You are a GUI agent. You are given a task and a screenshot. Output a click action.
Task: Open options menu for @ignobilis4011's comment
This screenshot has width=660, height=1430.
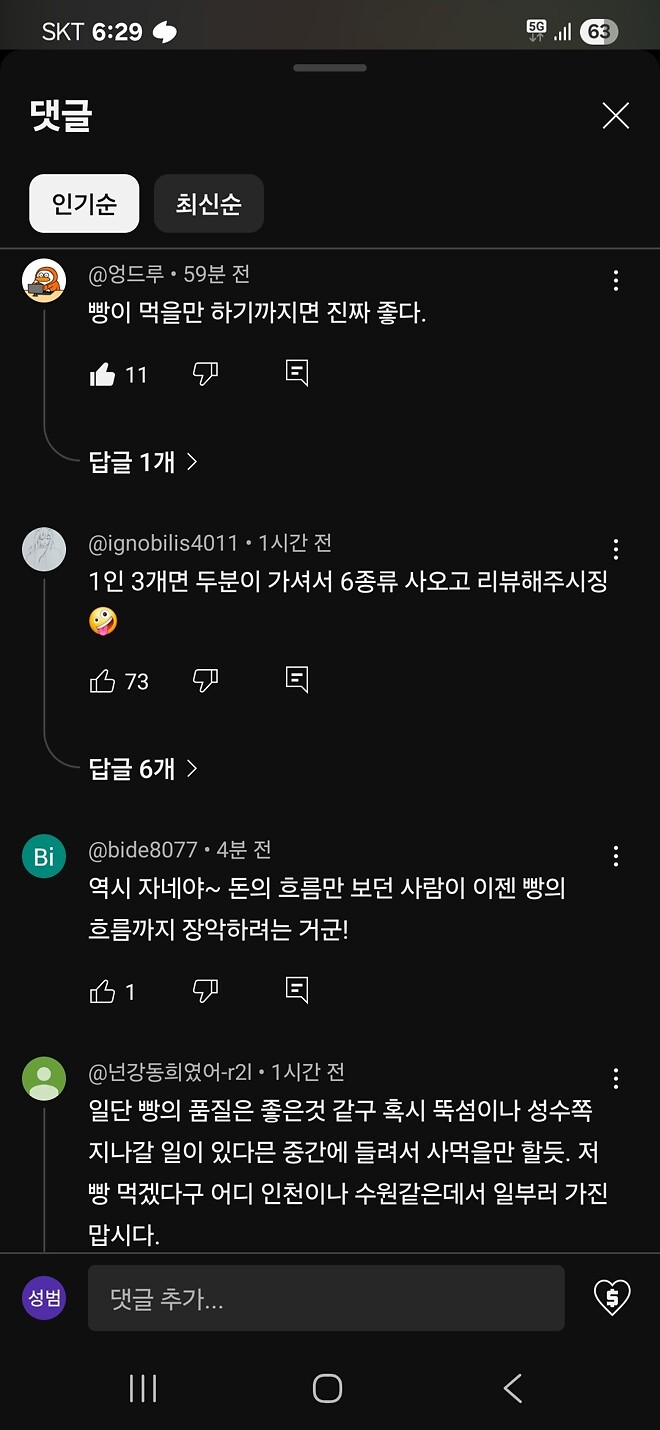[615, 549]
